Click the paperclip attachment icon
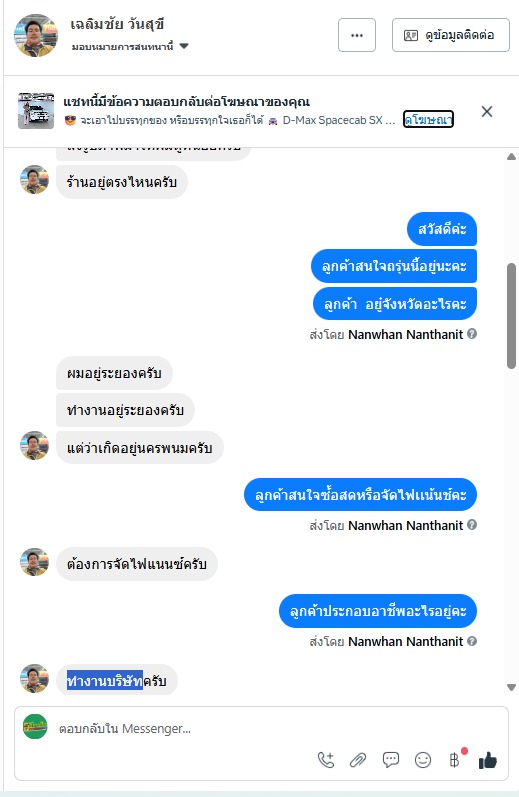The image size is (519, 797). [x=358, y=760]
